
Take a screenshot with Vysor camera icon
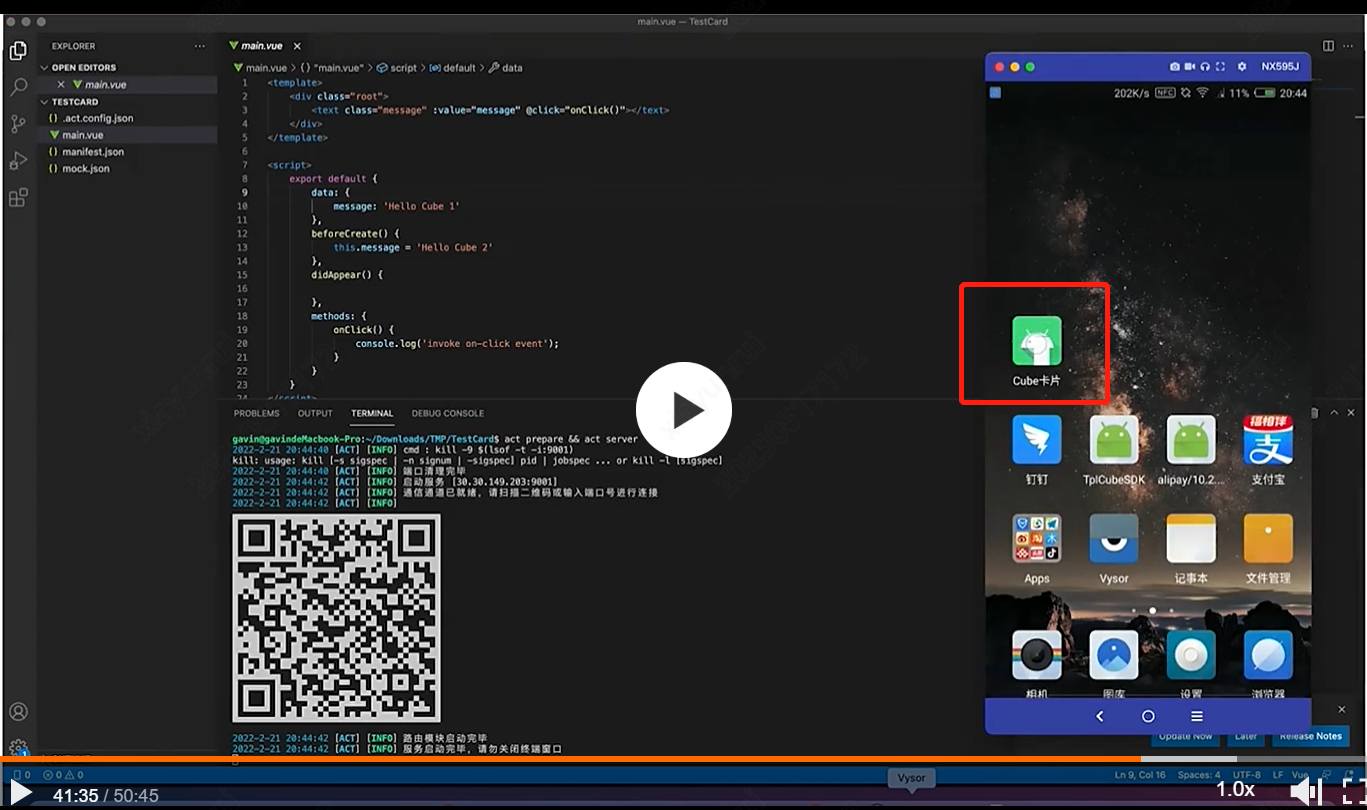[x=1174, y=67]
